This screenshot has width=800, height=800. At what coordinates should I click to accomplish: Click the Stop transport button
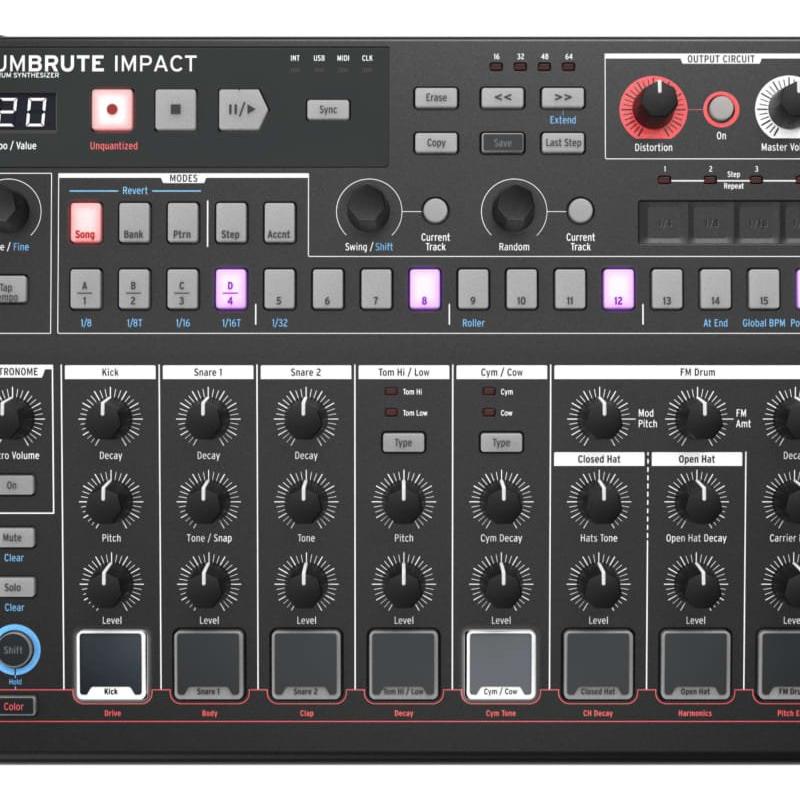pyautogui.click(x=176, y=109)
